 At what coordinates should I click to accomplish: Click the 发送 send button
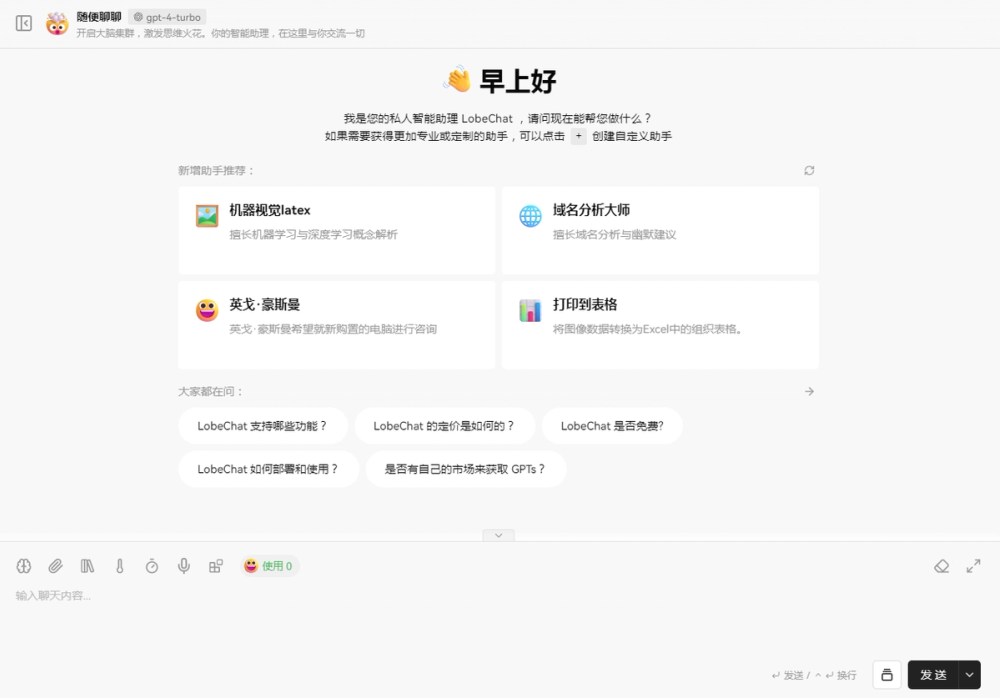coord(933,675)
